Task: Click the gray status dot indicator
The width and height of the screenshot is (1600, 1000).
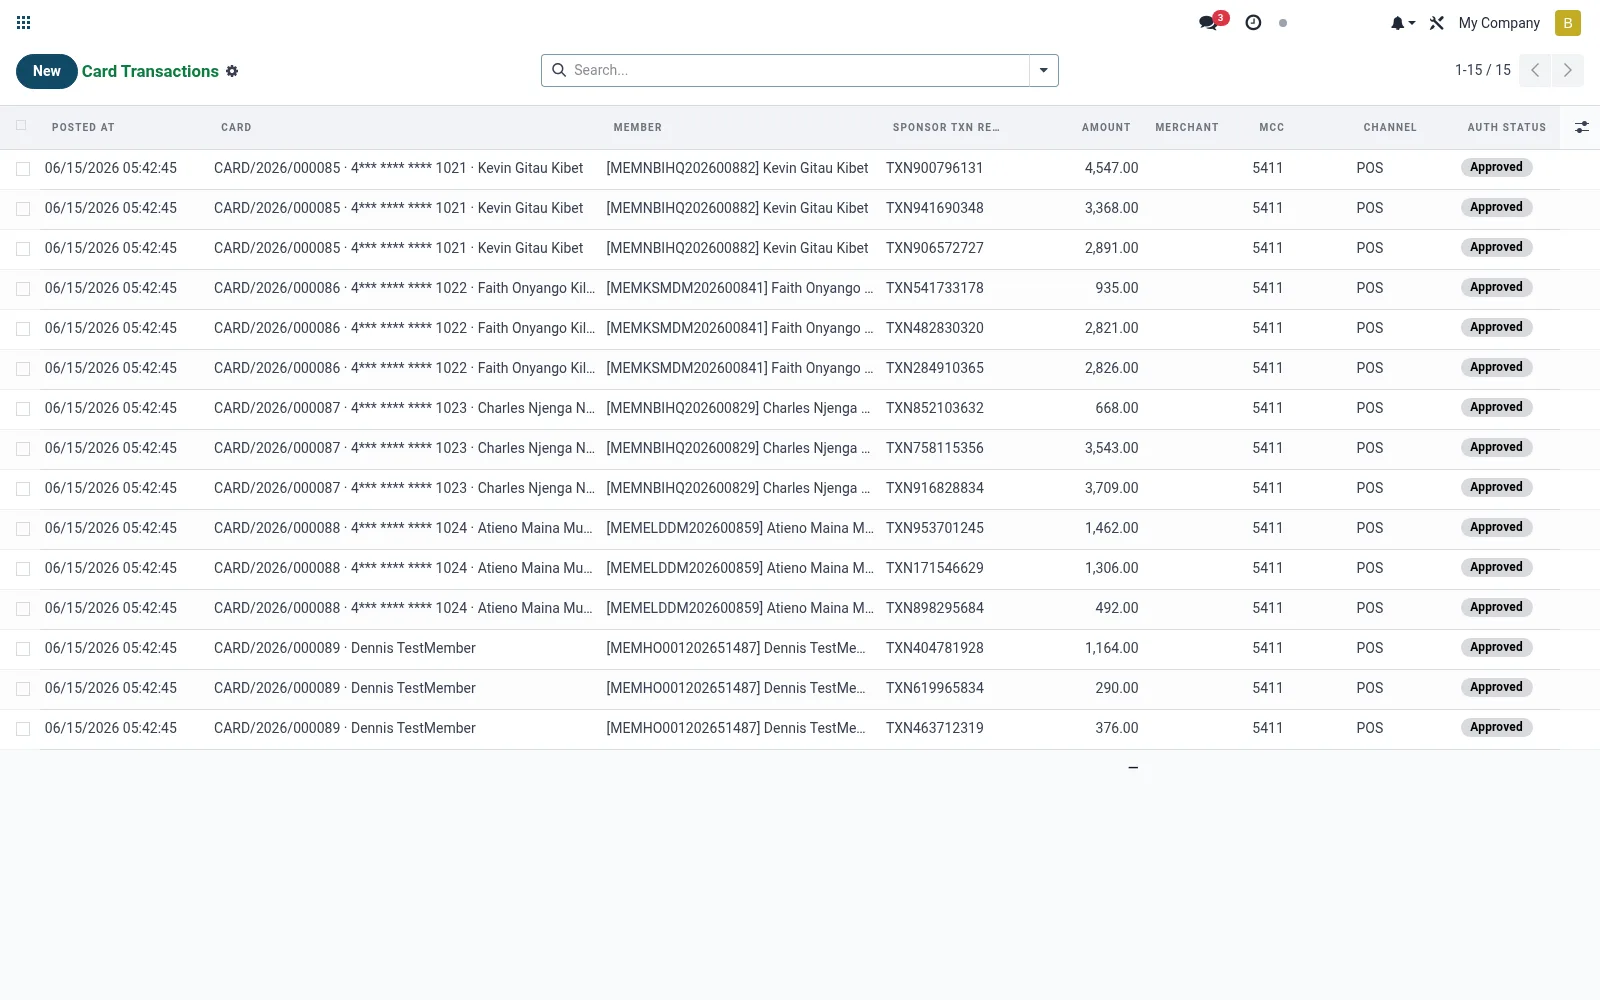Action: click(1283, 23)
